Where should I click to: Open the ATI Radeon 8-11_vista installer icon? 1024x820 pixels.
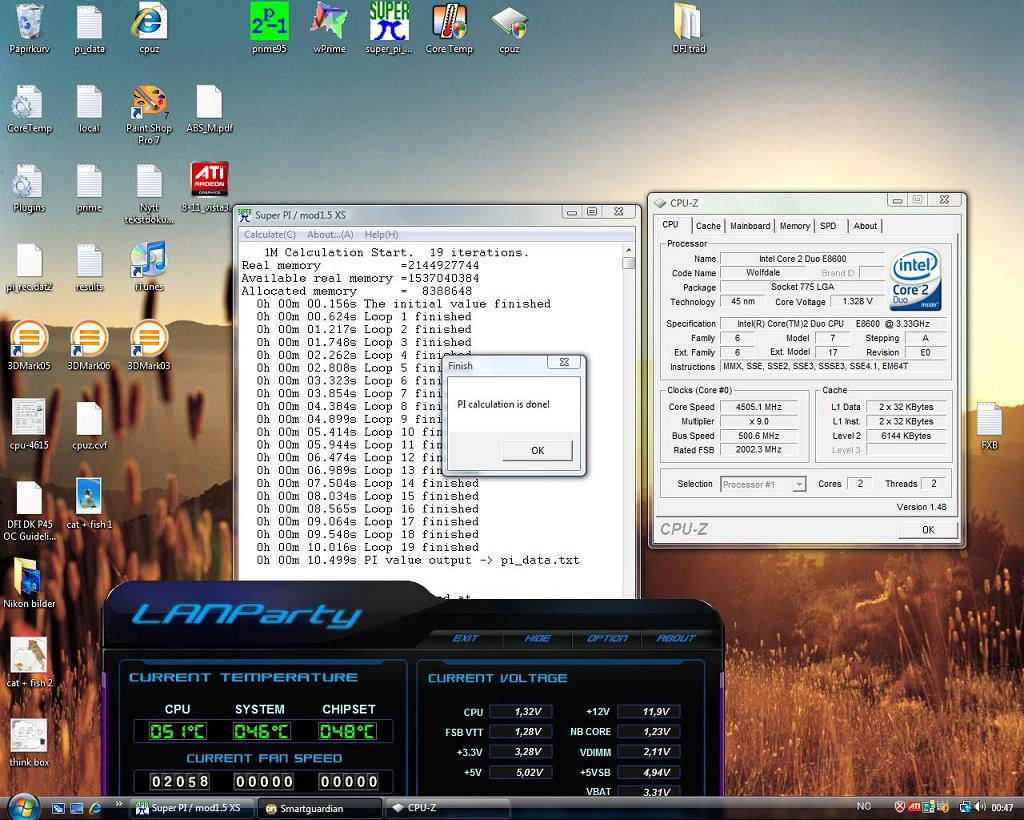tap(209, 187)
